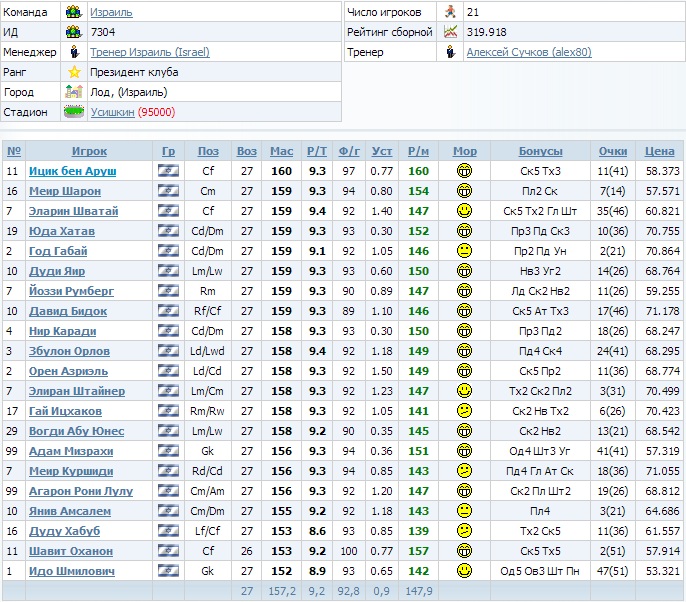Viewport: 686px width, 602px height.
Task: Open player Збулон Орлов
Action: pyautogui.click(x=69, y=351)
